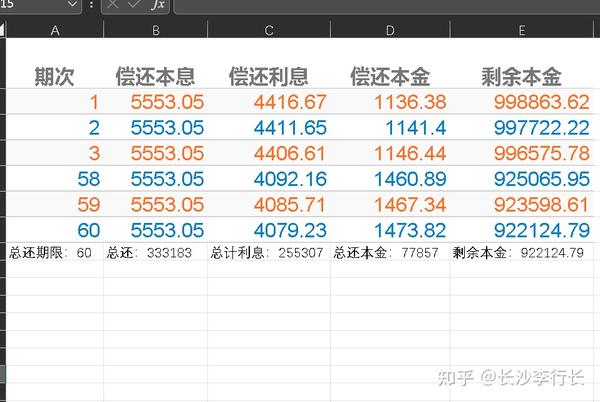
Task: Select 5553.05 in period 58 row
Action: click(x=155, y=179)
